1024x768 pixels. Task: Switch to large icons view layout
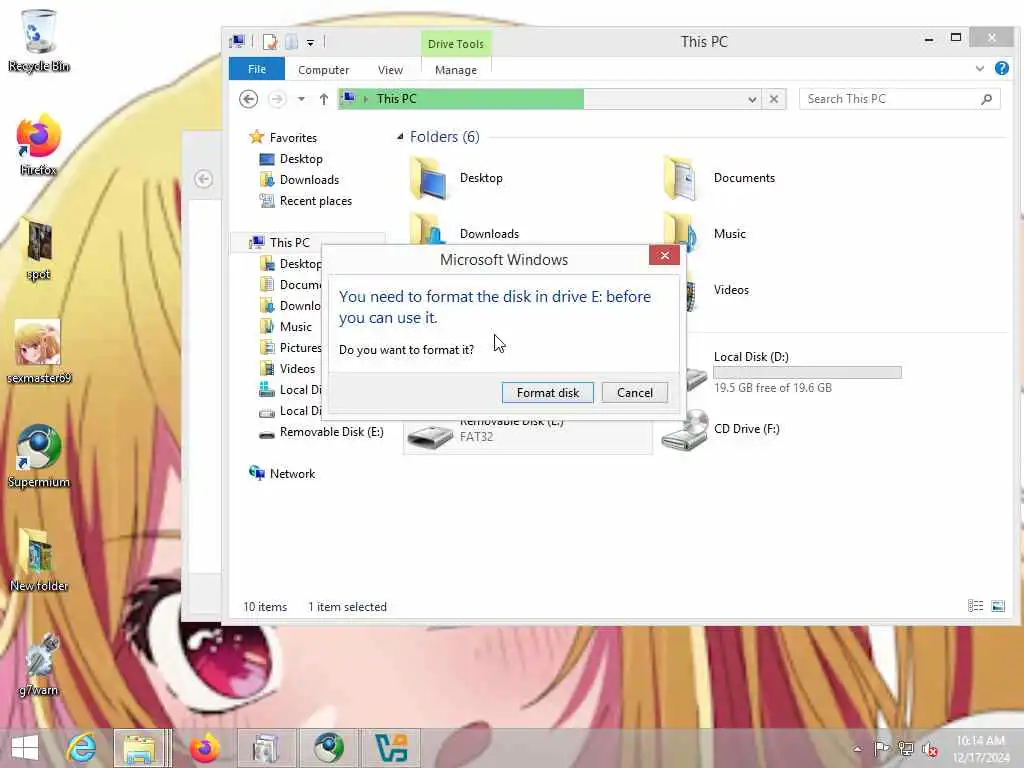(x=997, y=606)
